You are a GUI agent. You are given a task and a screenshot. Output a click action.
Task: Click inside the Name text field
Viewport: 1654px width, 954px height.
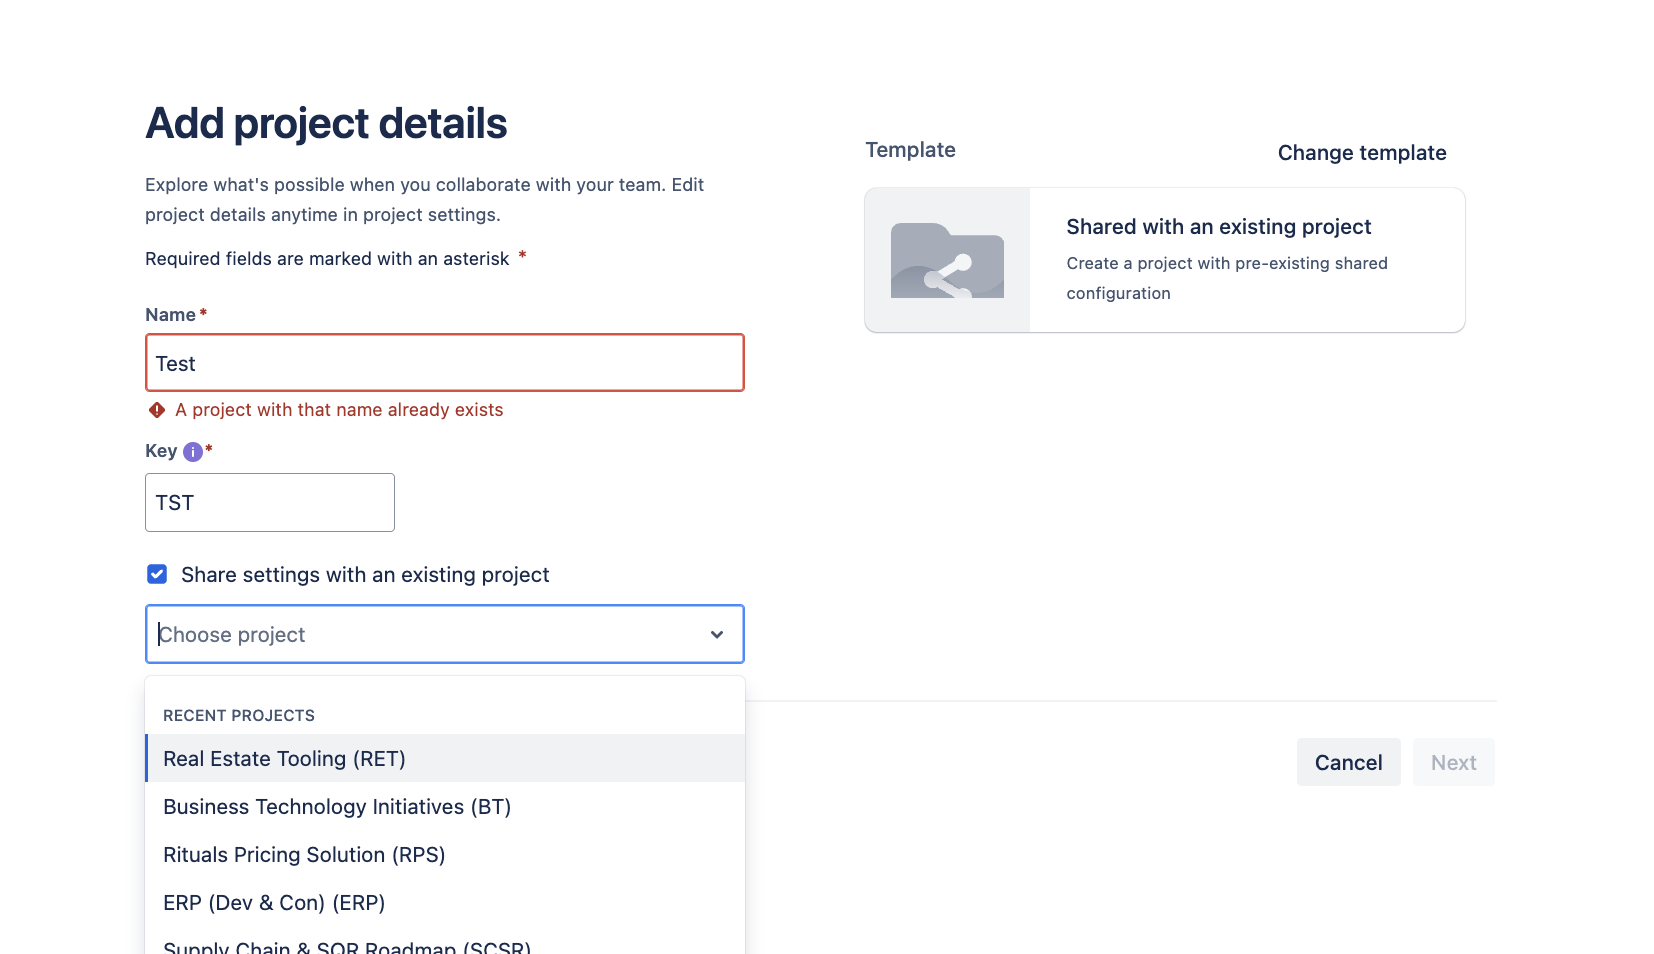444,362
